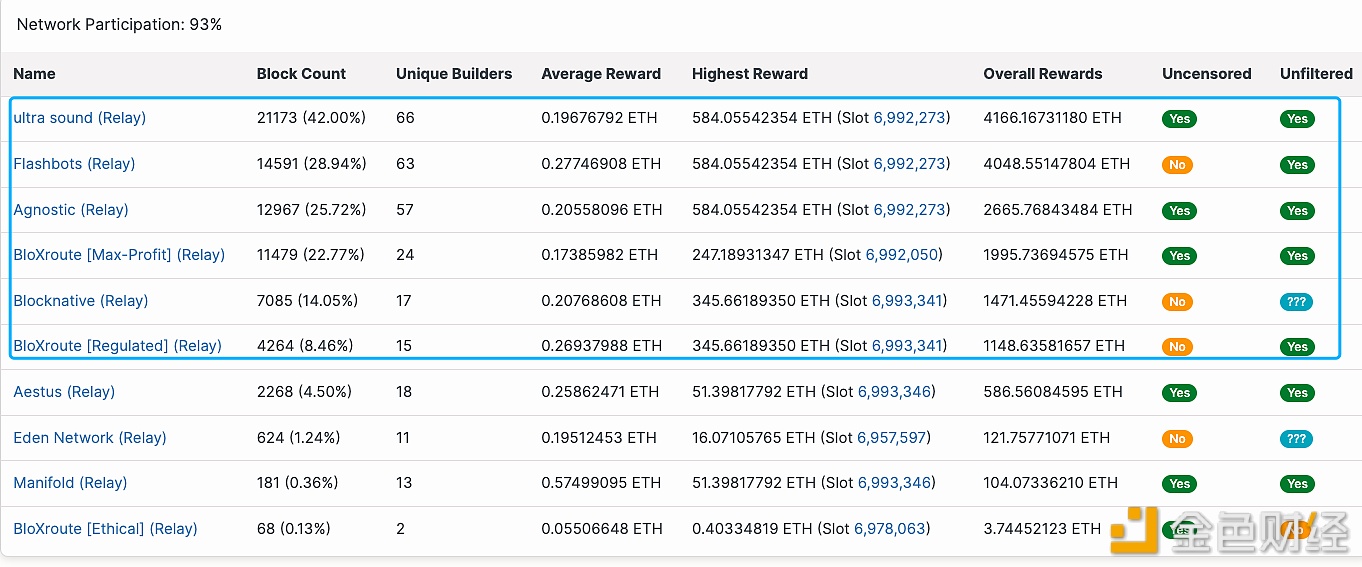Open slot 6,978,063 link
Image resolution: width=1362 pixels, height=567 pixels.
click(891, 529)
